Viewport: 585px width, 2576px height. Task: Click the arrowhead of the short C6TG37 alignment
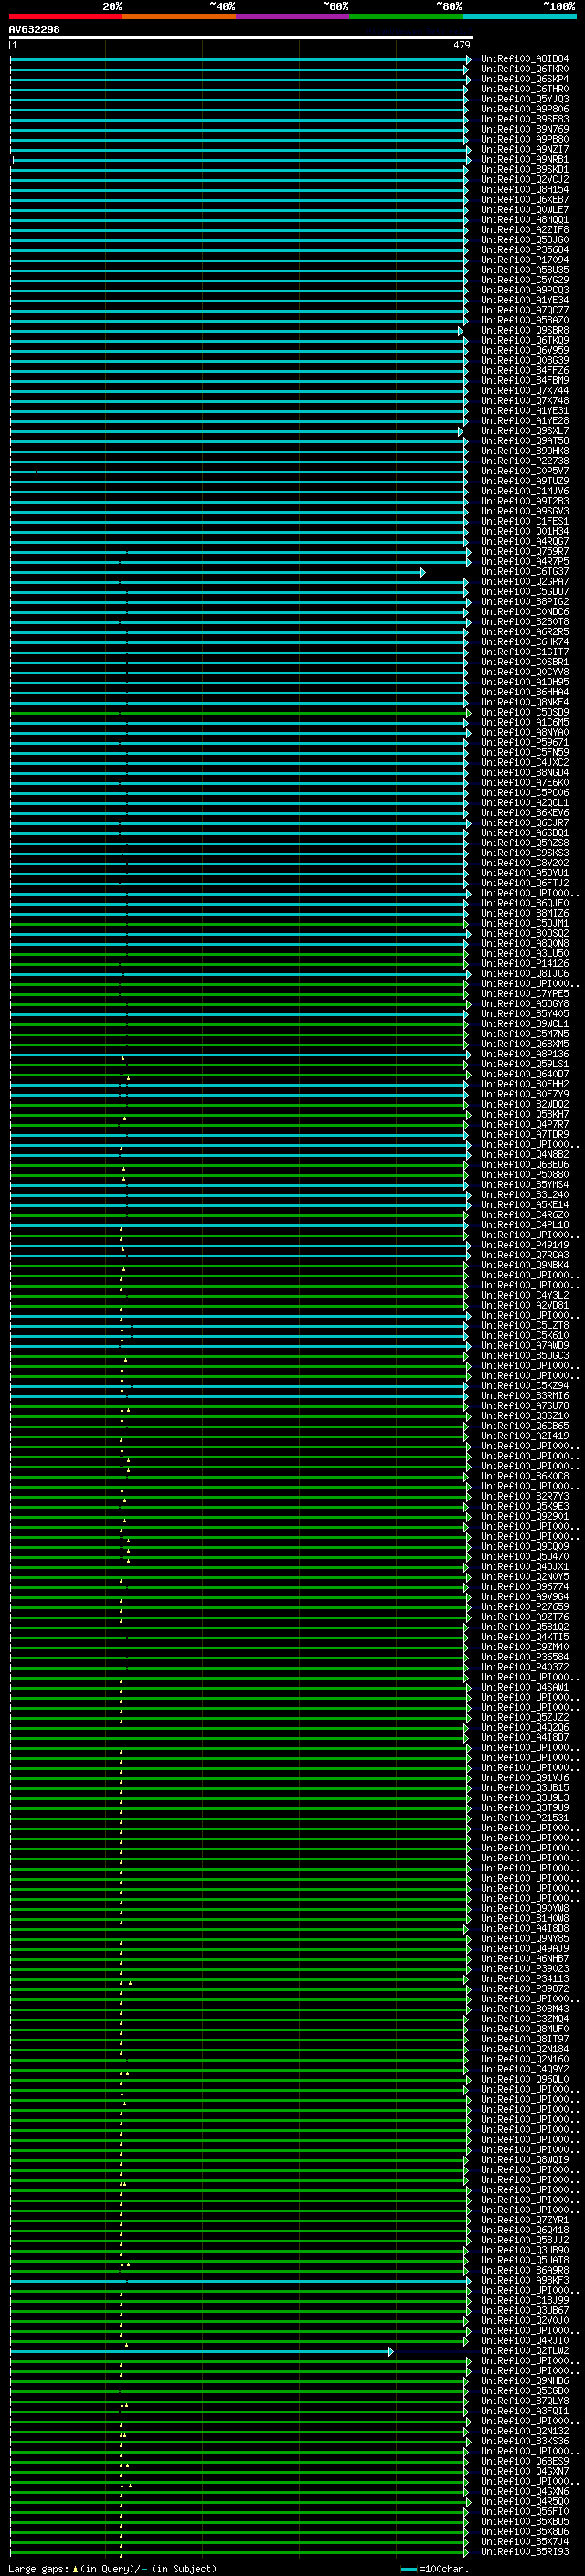(423, 573)
